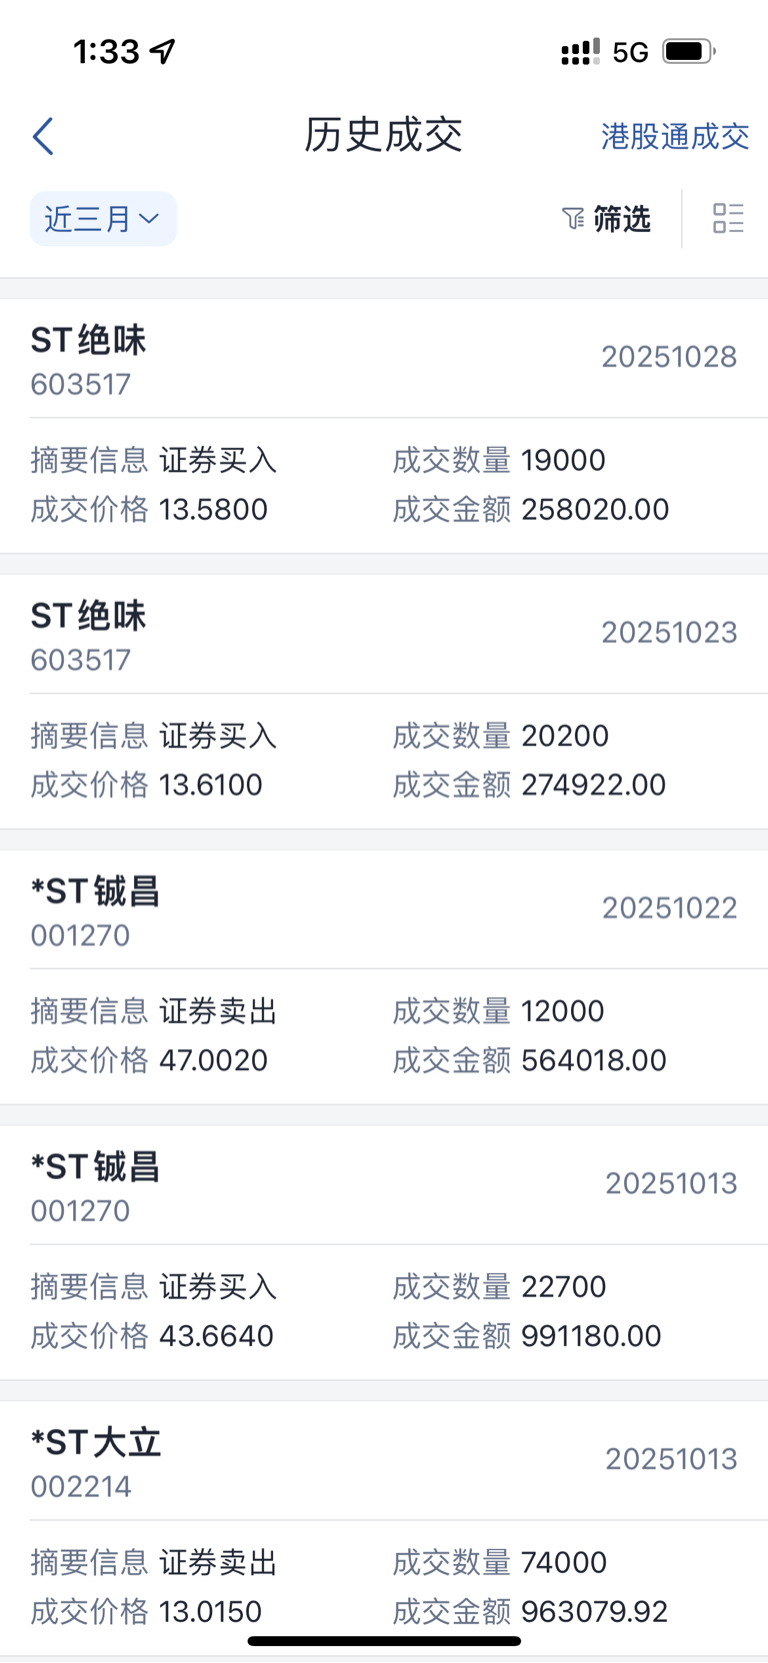Tap the home indicator bar
Viewport: 768px width, 1663px height.
tap(384, 1641)
